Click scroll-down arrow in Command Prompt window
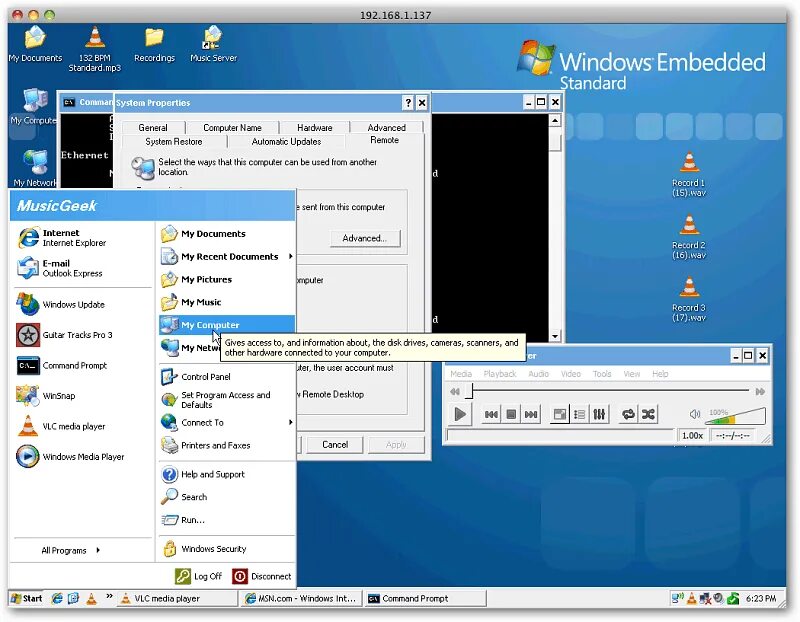 (x=555, y=336)
